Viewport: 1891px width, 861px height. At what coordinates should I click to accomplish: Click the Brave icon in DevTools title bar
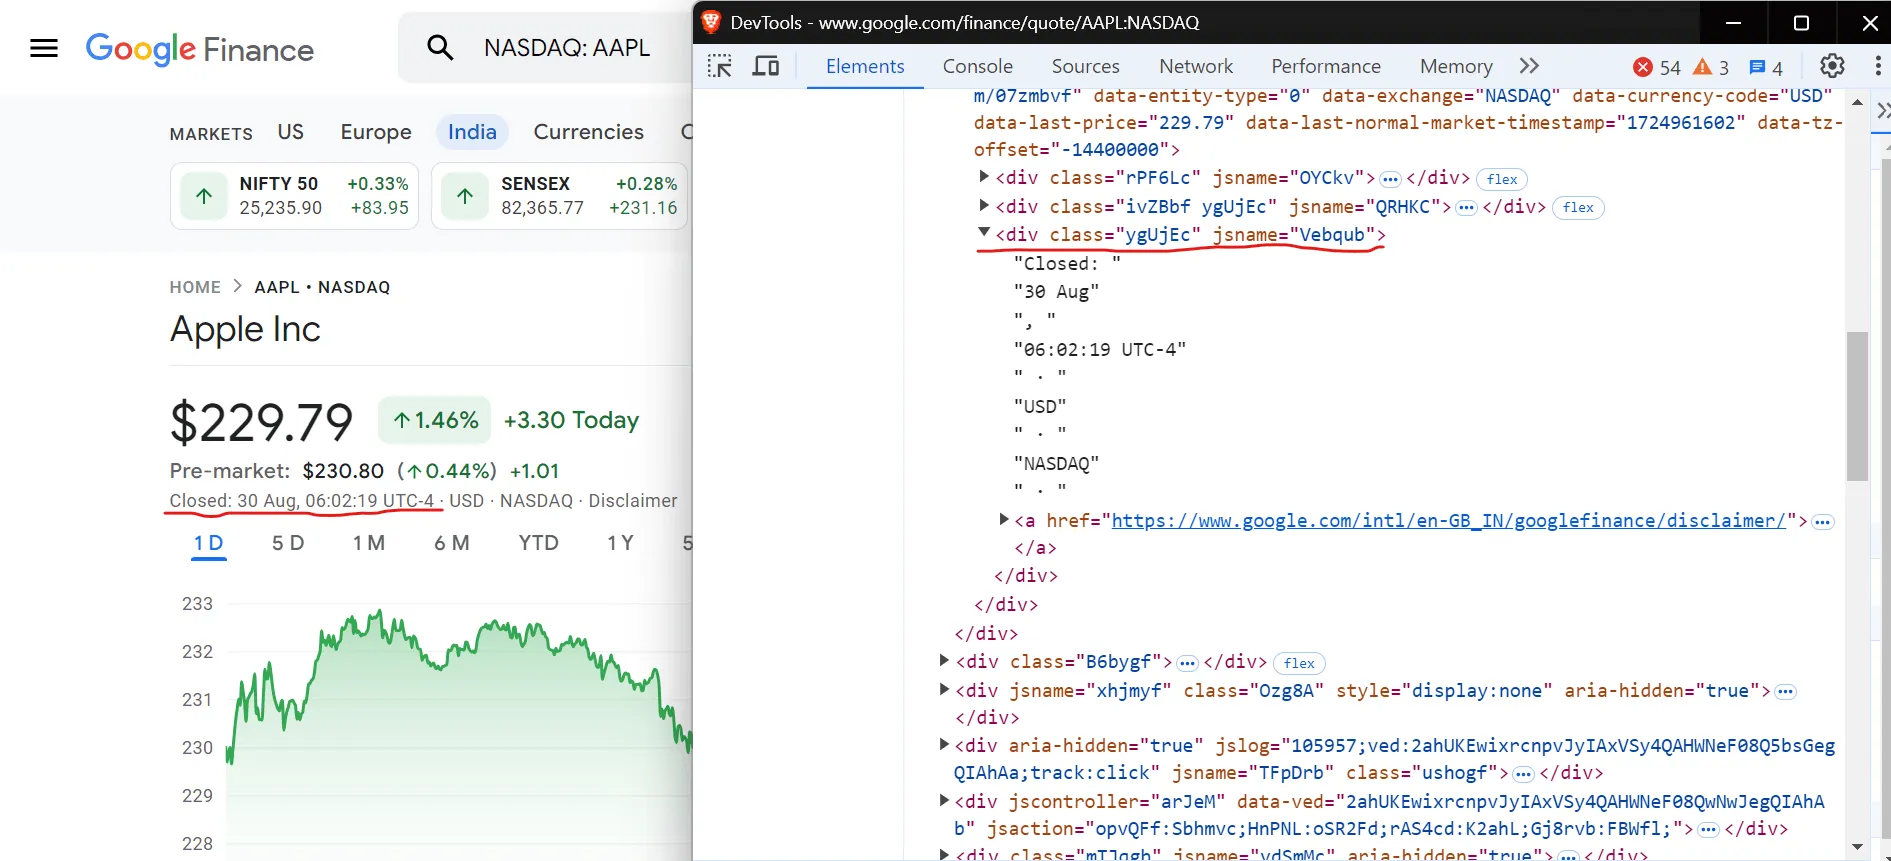coord(711,22)
